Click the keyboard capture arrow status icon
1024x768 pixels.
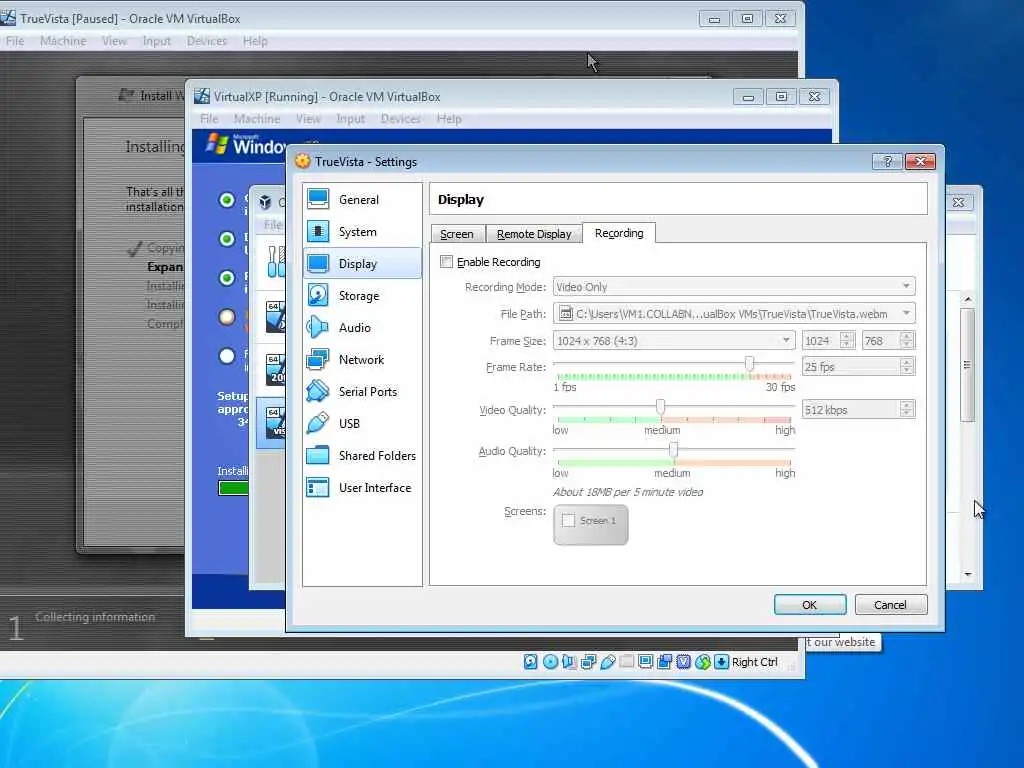coord(722,662)
